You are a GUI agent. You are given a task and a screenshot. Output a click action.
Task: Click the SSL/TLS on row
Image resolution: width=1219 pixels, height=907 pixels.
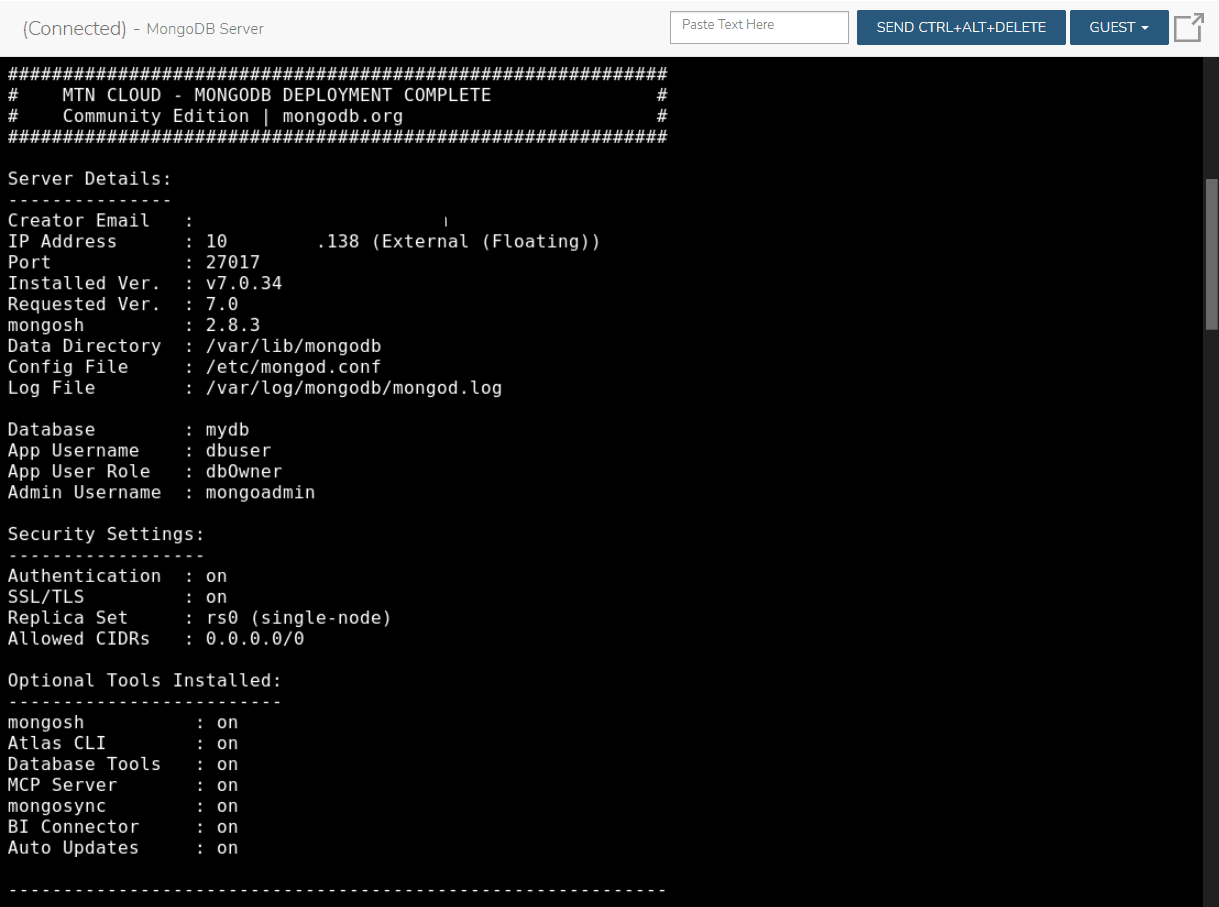click(118, 598)
